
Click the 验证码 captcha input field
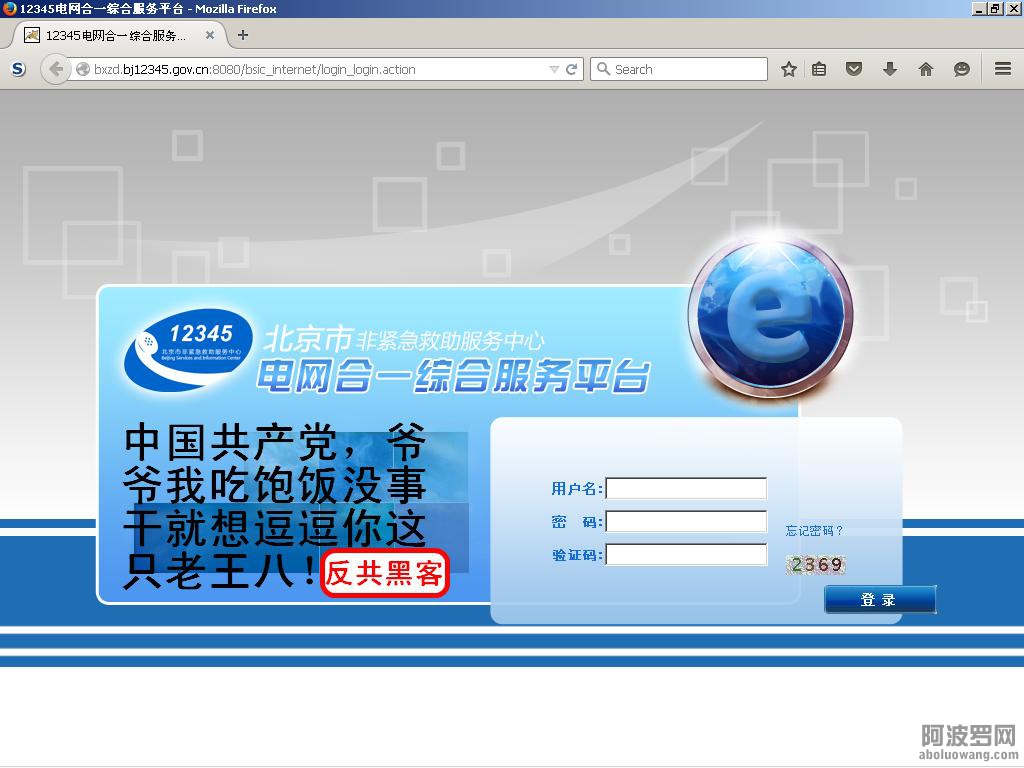point(686,555)
